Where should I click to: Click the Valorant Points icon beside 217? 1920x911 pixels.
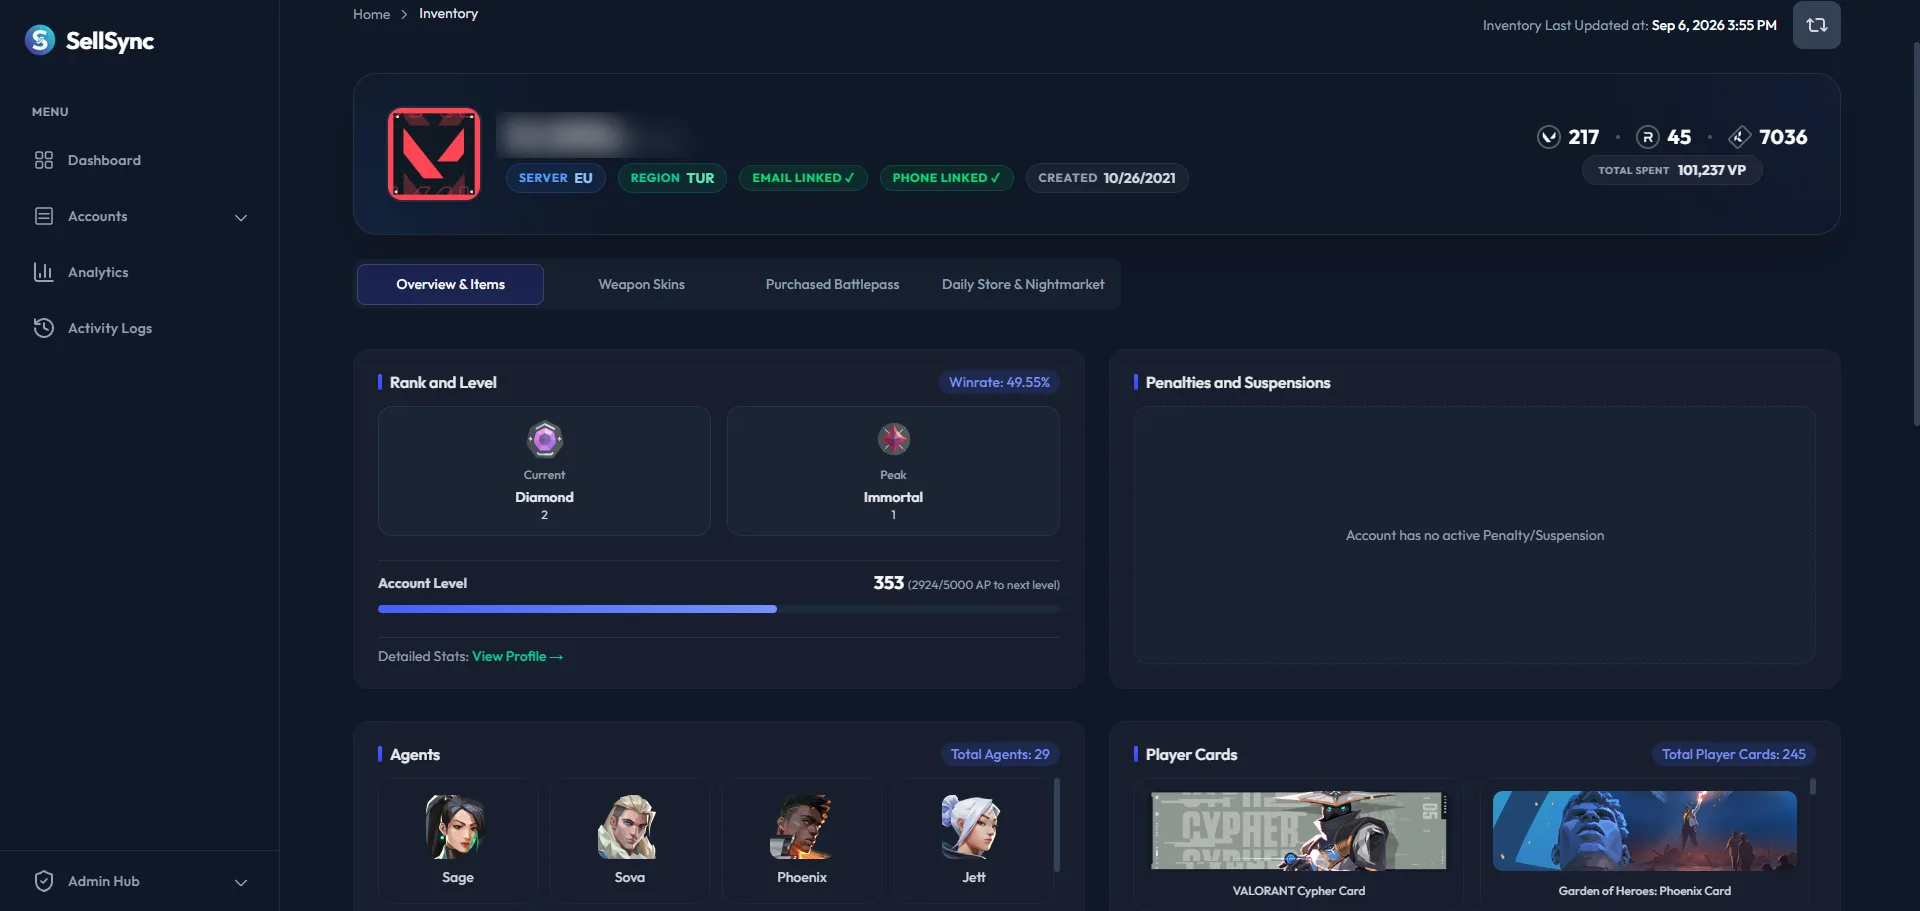point(1548,137)
